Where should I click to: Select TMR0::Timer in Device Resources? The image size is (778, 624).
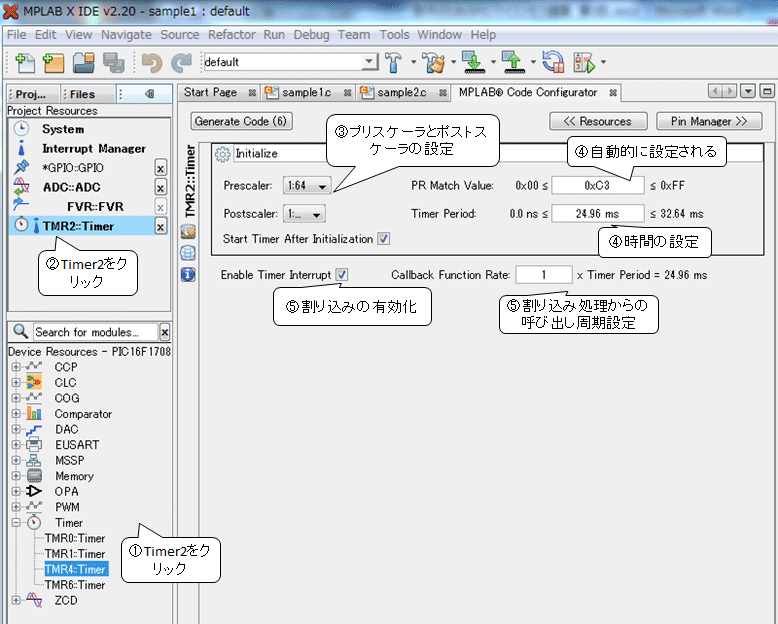tap(75, 538)
